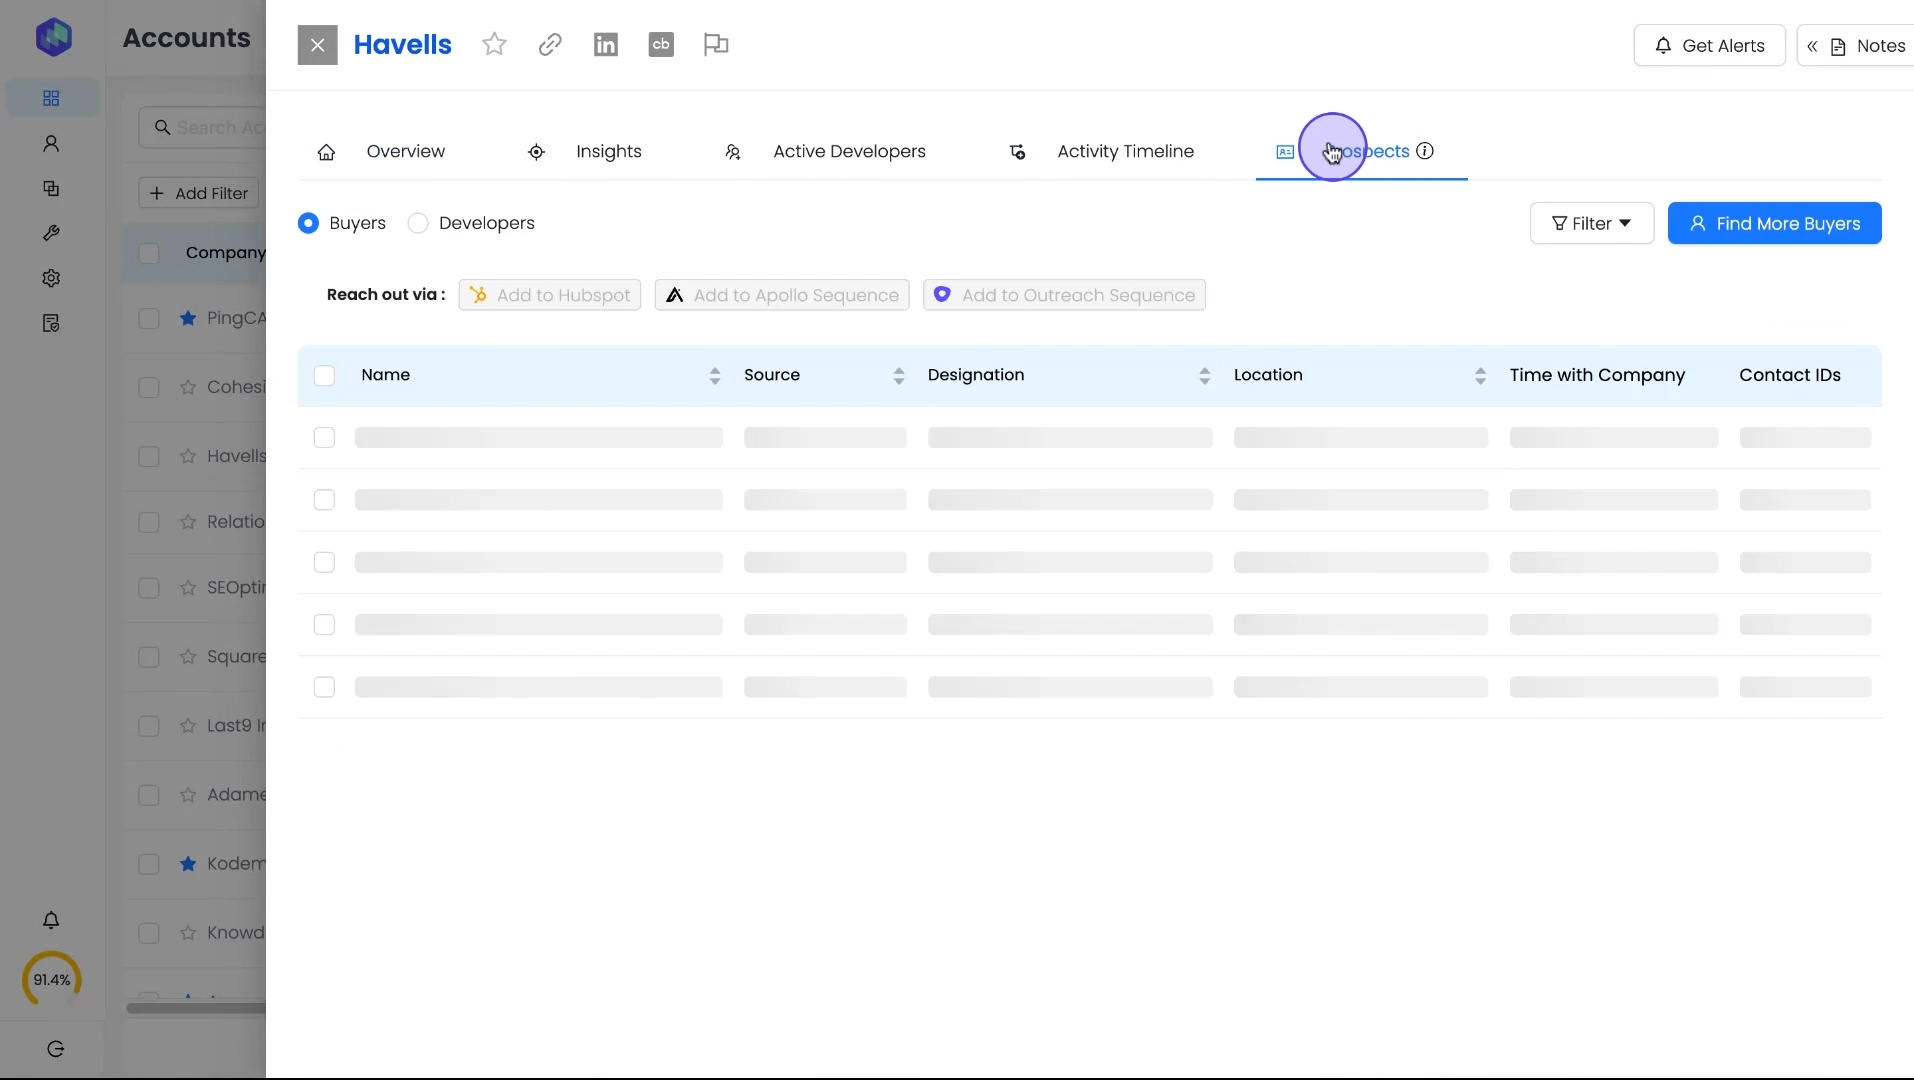Click the settings gear in sidebar
Image resolution: width=1914 pixels, height=1080 pixels.
51,278
